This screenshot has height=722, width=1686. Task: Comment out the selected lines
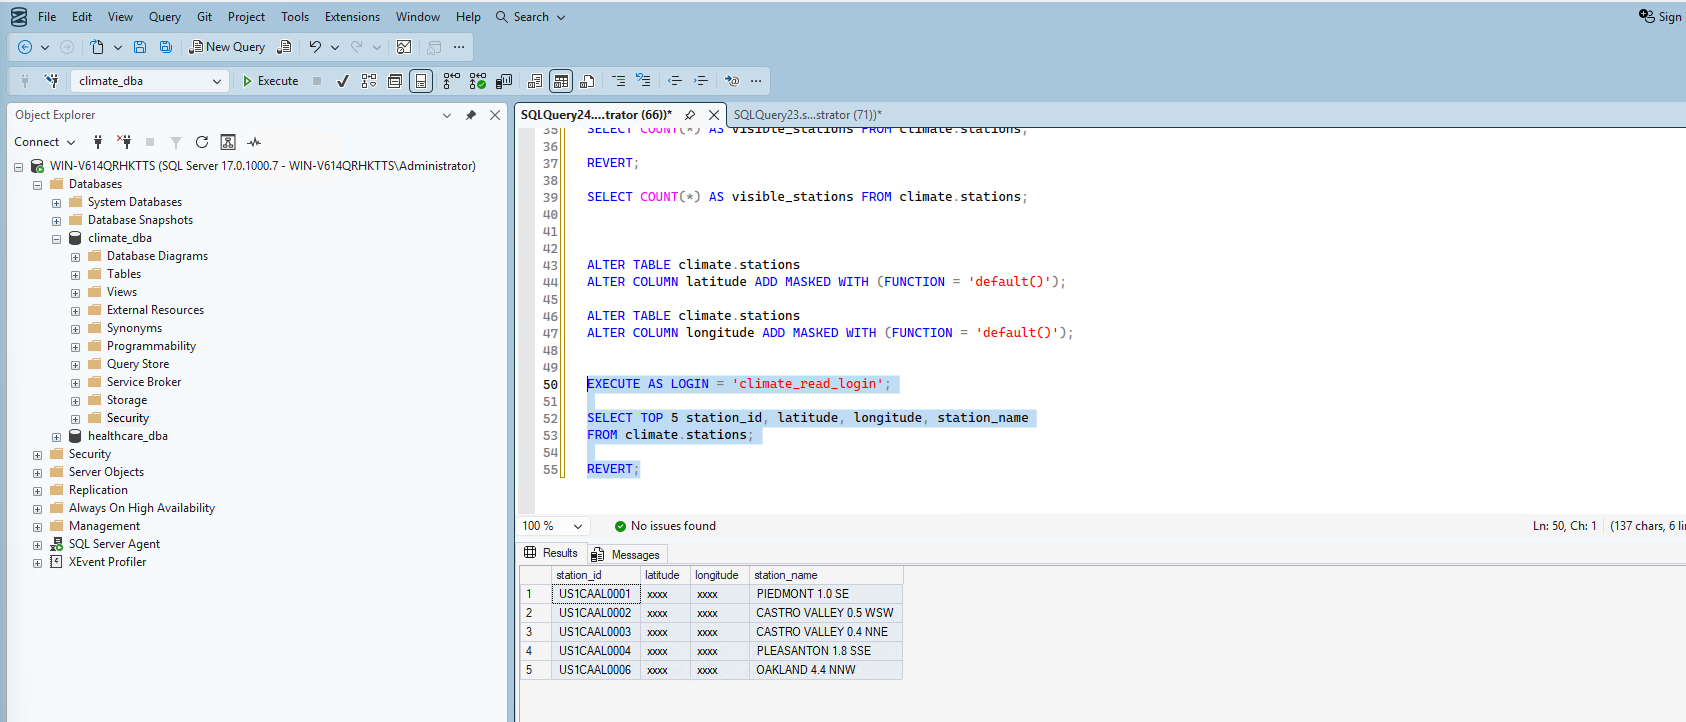pyautogui.click(x=618, y=81)
